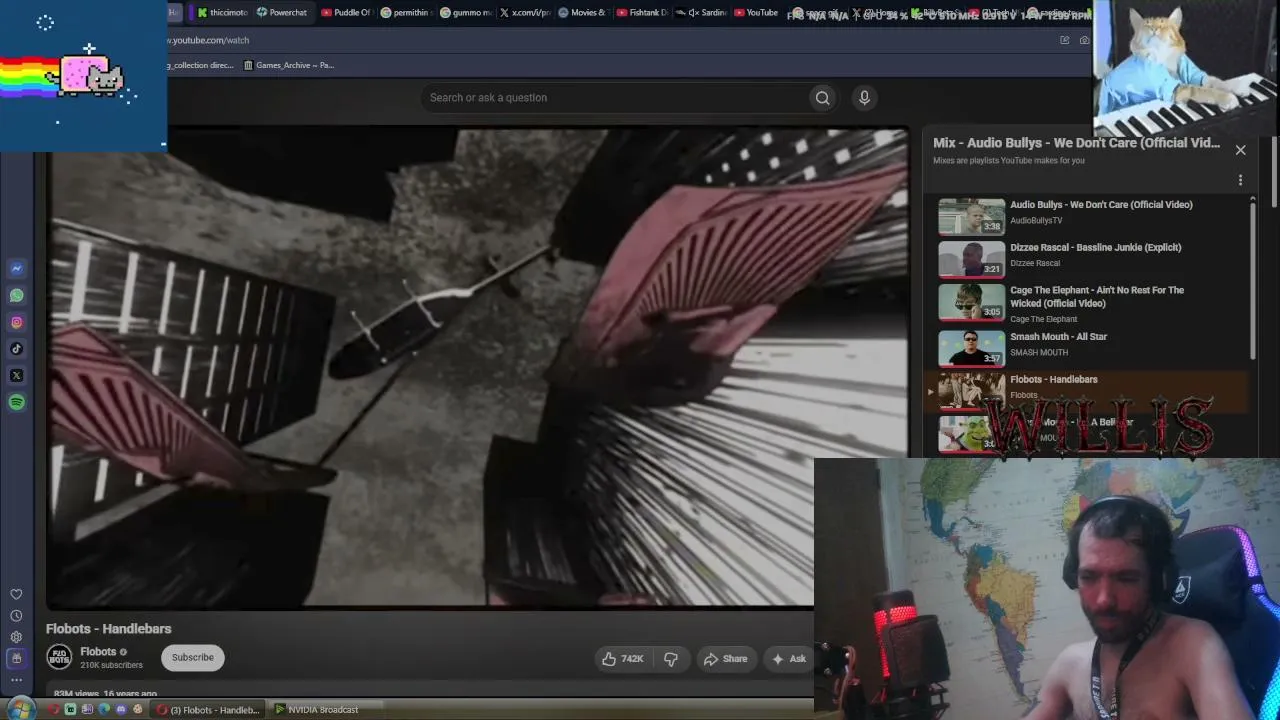Dislike the Flobots Handlebars video

[671, 659]
